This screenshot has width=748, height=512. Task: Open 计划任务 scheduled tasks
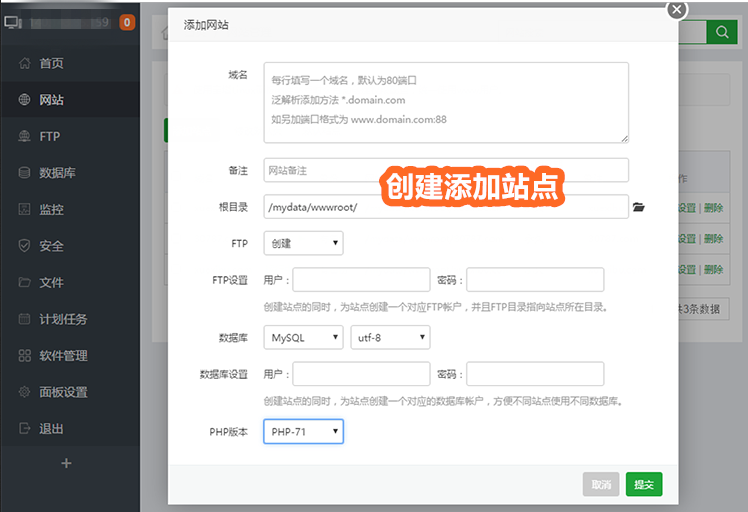pos(62,319)
